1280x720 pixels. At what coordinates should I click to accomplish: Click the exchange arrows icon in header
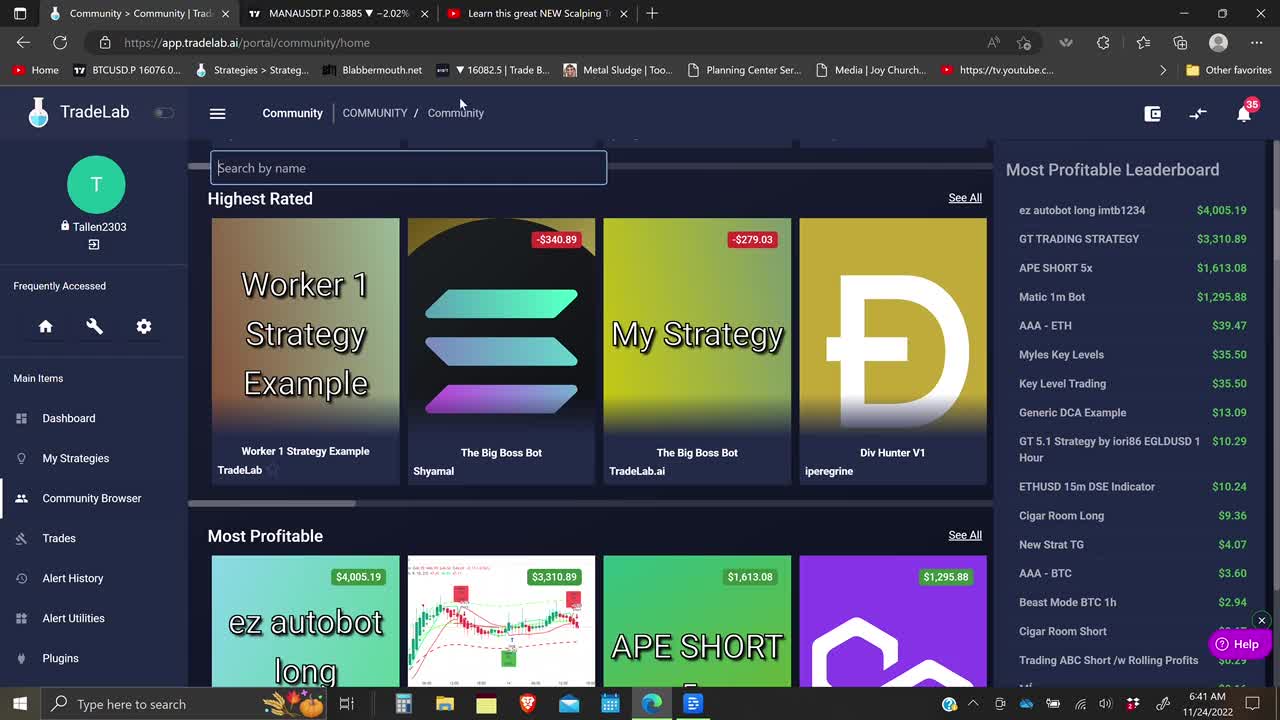point(1198,114)
